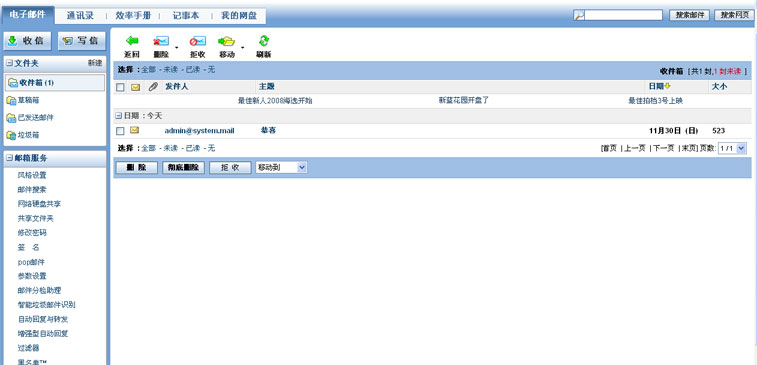Click the 彻底删除 button
757x365 pixels.
click(x=184, y=168)
